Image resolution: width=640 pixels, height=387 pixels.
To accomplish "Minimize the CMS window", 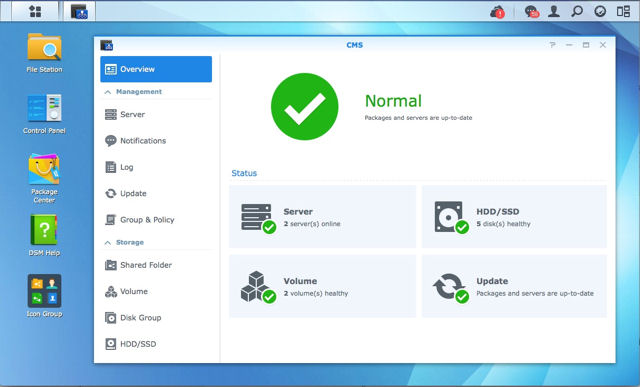I will (569, 45).
